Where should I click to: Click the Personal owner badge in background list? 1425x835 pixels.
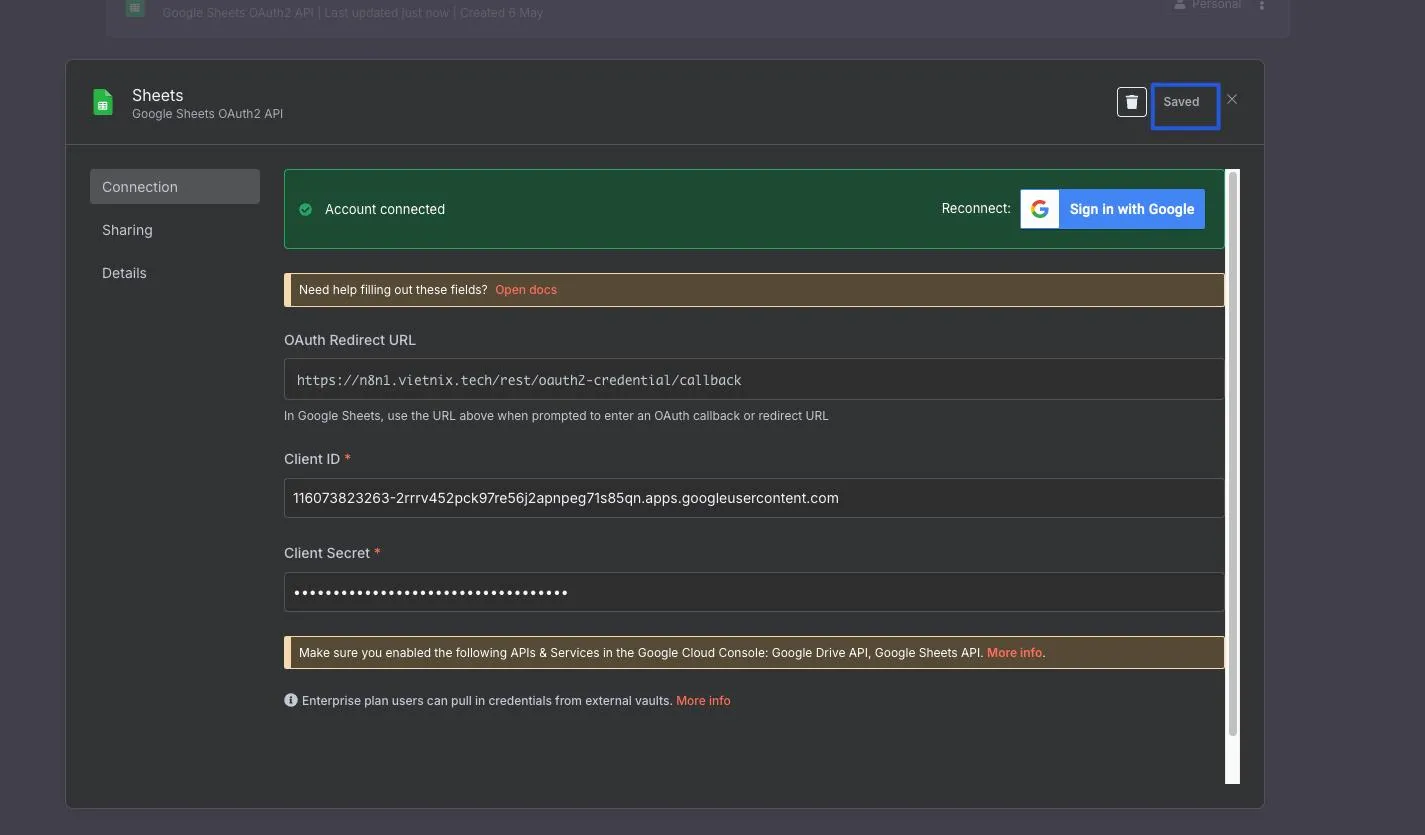tap(1208, 5)
